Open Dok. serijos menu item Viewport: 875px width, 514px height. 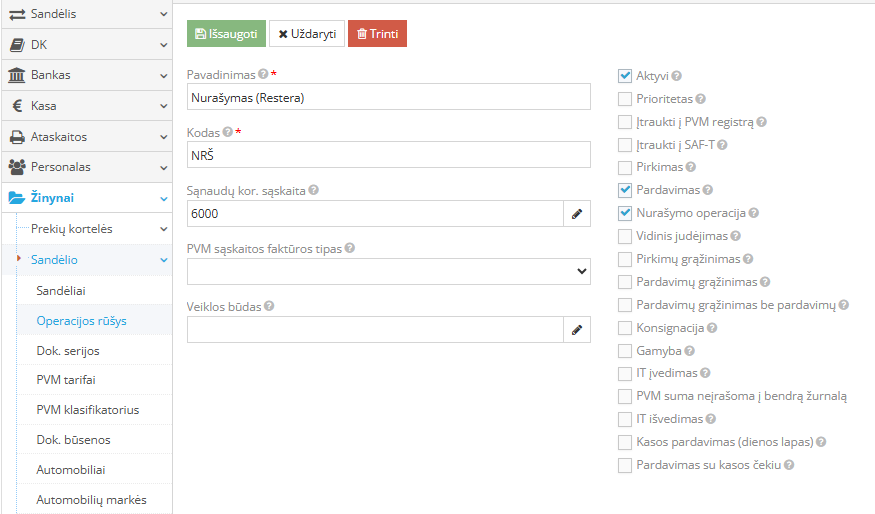point(68,351)
